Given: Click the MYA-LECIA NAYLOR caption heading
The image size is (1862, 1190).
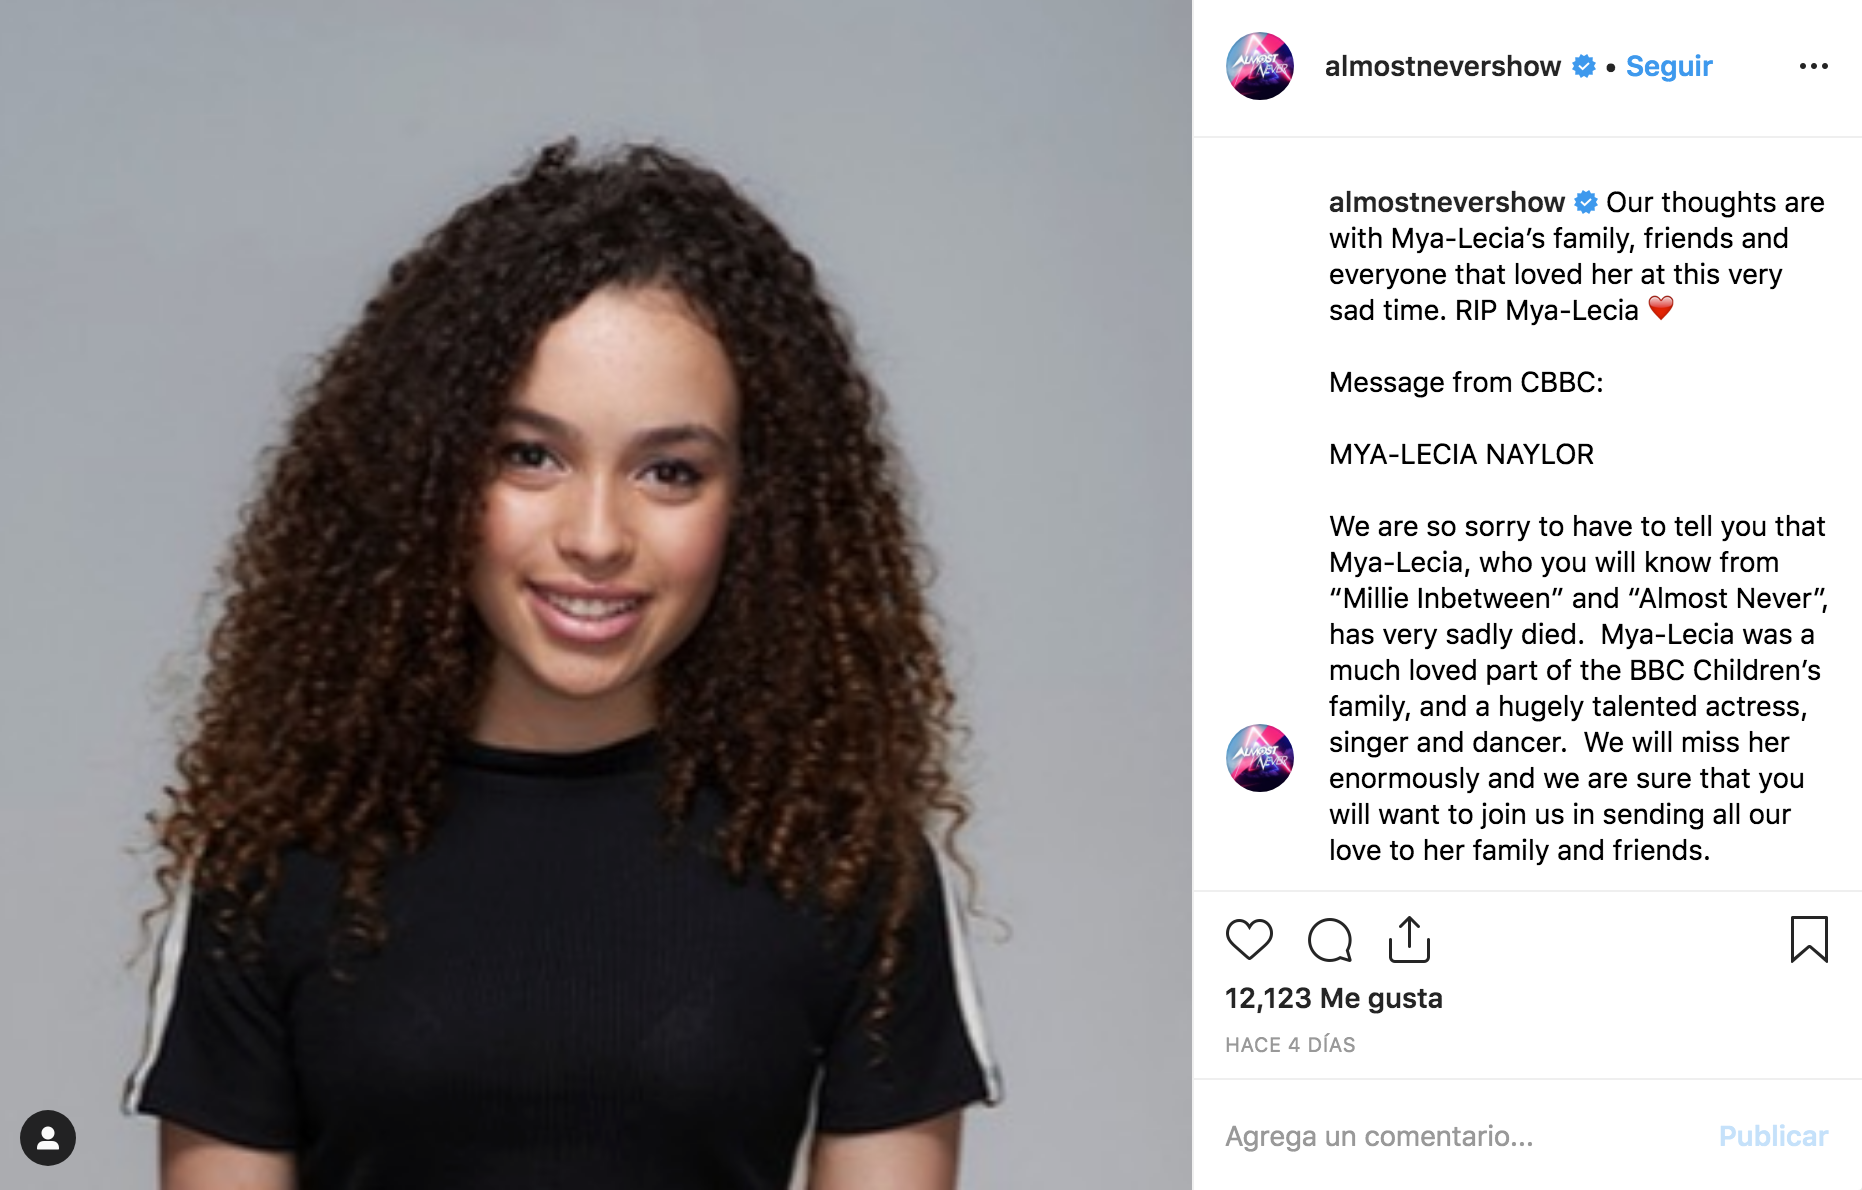Looking at the screenshot, I should [1461, 454].
